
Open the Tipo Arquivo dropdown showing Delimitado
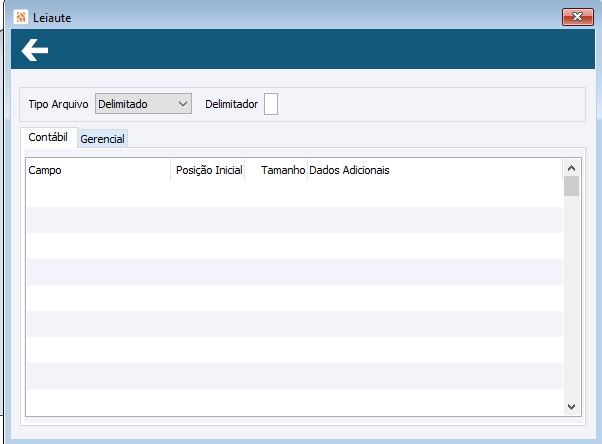143,104
